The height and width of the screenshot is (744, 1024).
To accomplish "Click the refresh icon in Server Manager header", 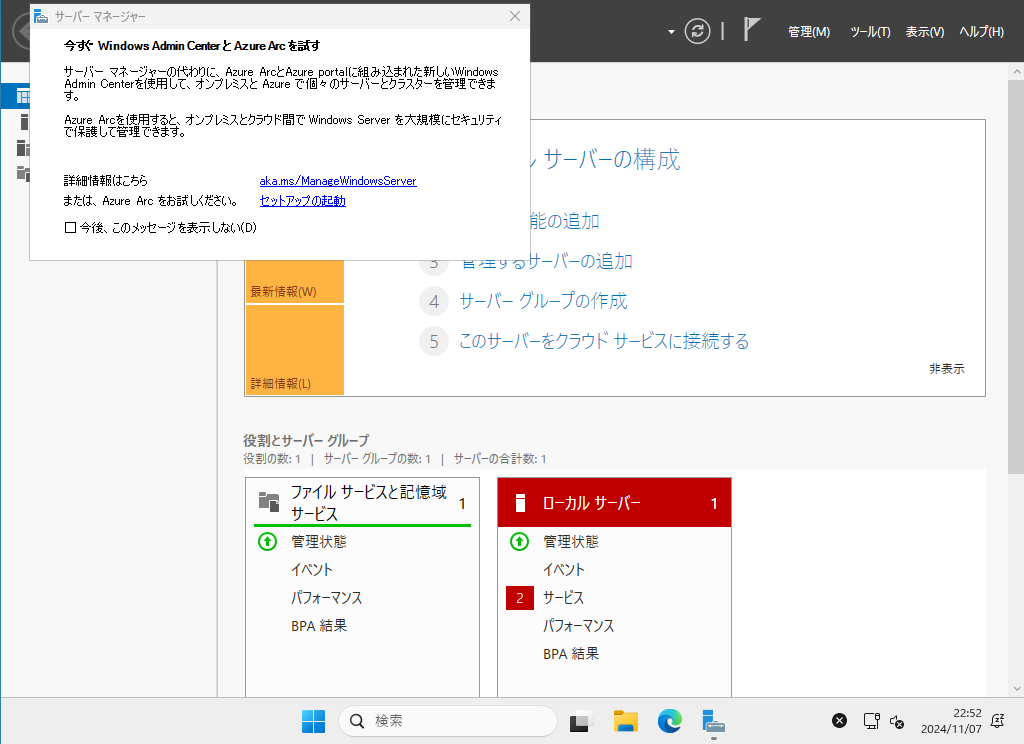I will point(697,31).
